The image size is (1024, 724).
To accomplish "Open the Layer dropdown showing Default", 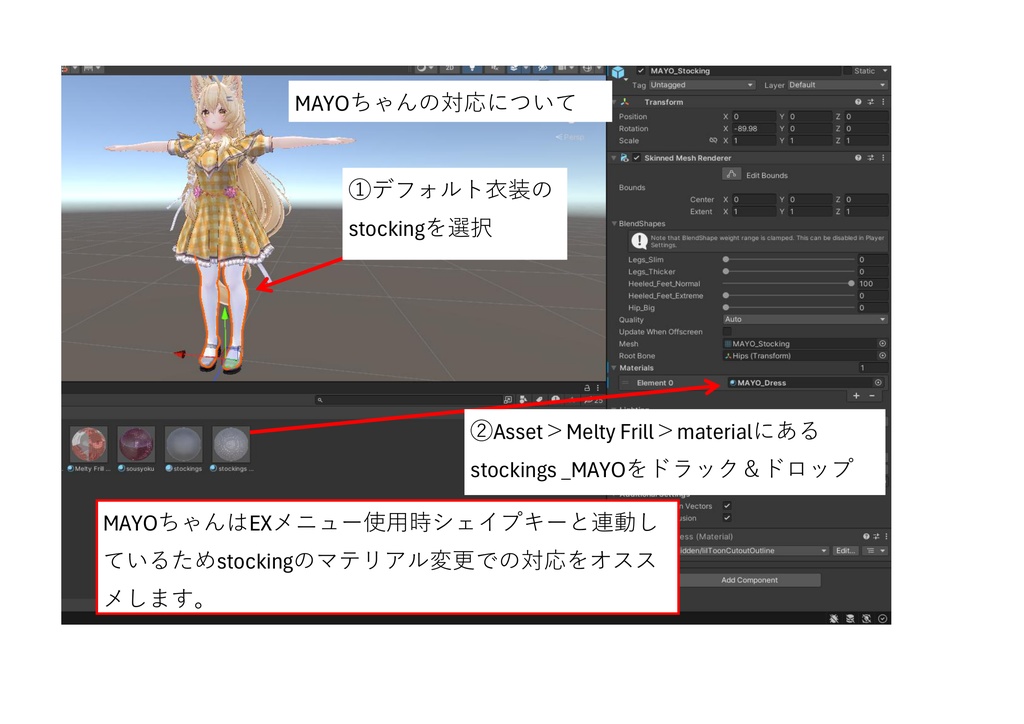I will click(x=836, y=85).
